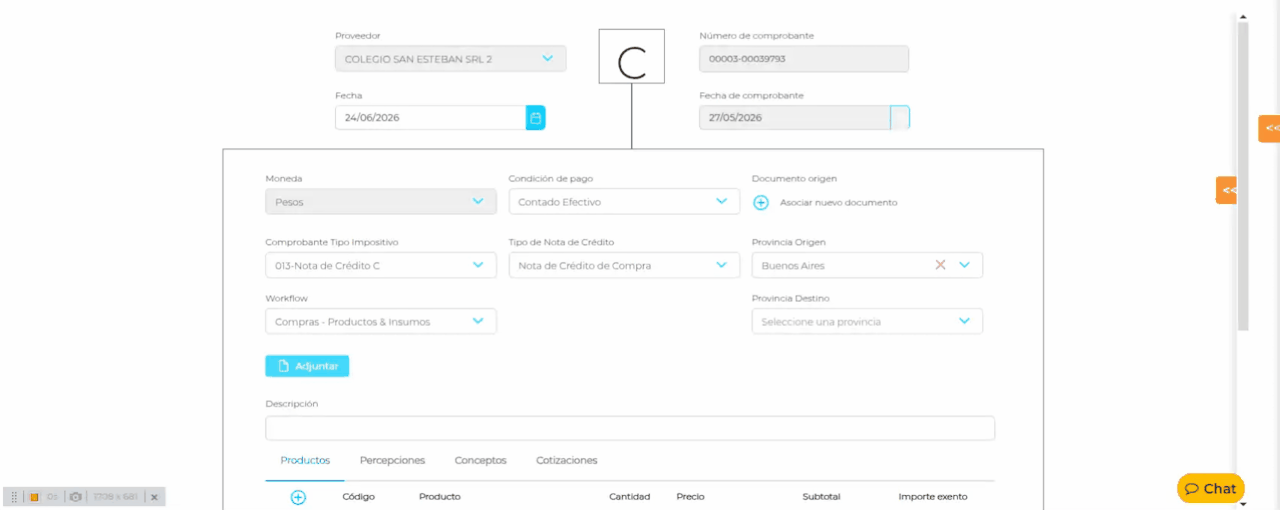Switch to the Conceptos tab
1280x510 pixels.
[x=480, y=460]
